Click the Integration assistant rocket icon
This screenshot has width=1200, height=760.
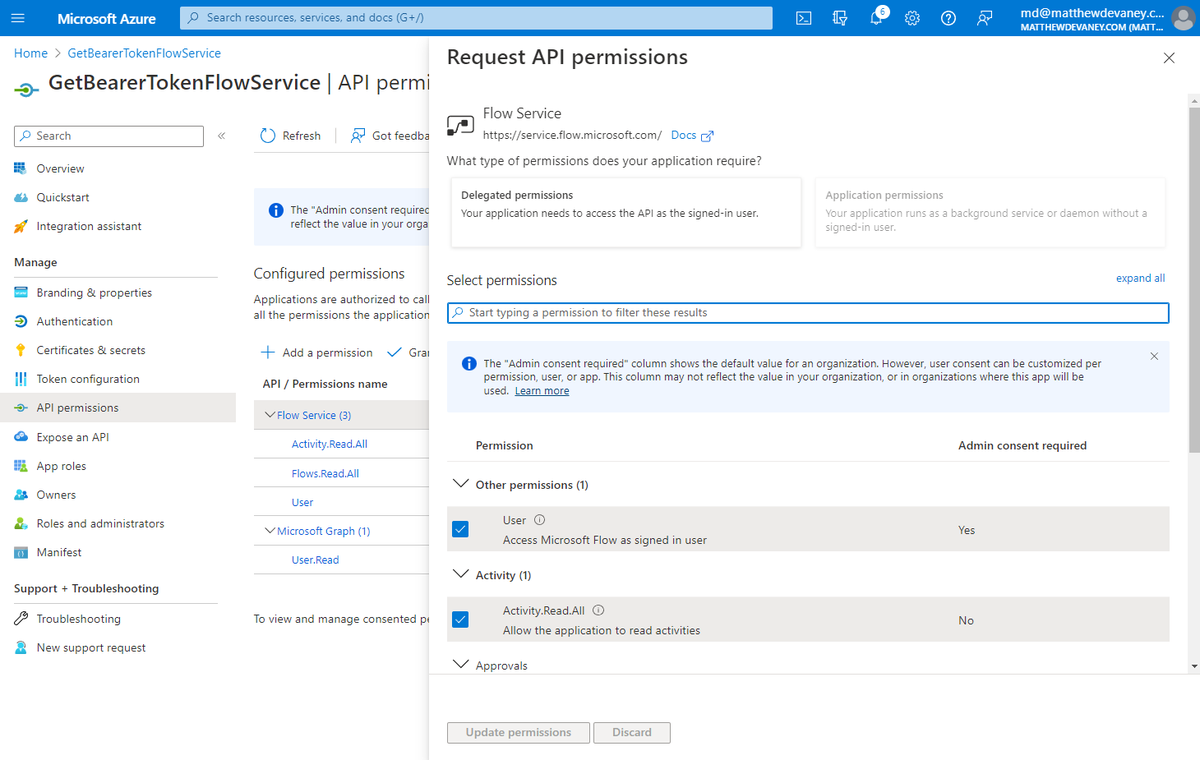(x=21, y=226)
